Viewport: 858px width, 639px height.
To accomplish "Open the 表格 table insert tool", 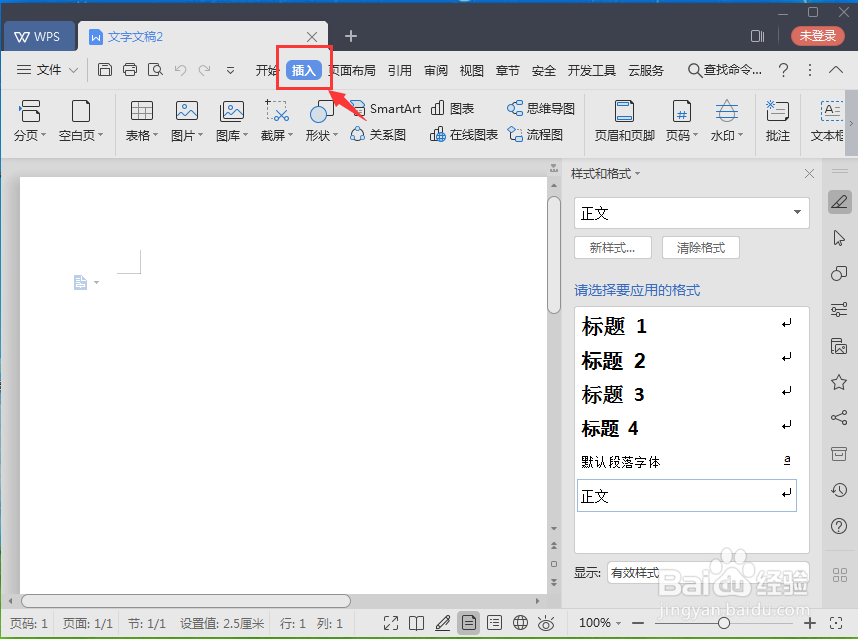I will (x=142, y=121).
